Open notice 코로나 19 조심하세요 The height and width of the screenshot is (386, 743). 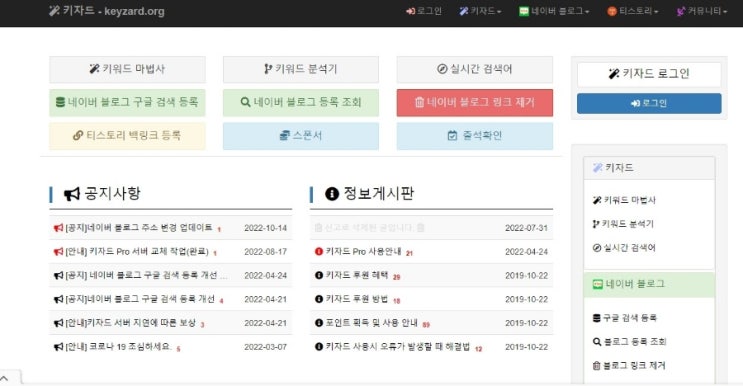(118, 347)
